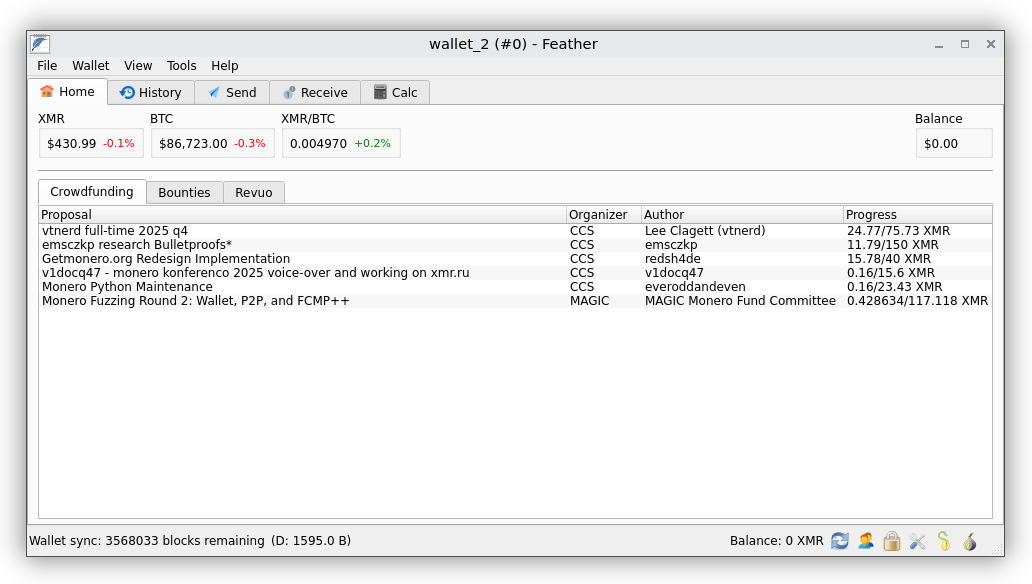Viewport: 1032px width, 584px height.
Task: Open the Wallet menu
Action: pyautogui.click(x=91, y=66)
